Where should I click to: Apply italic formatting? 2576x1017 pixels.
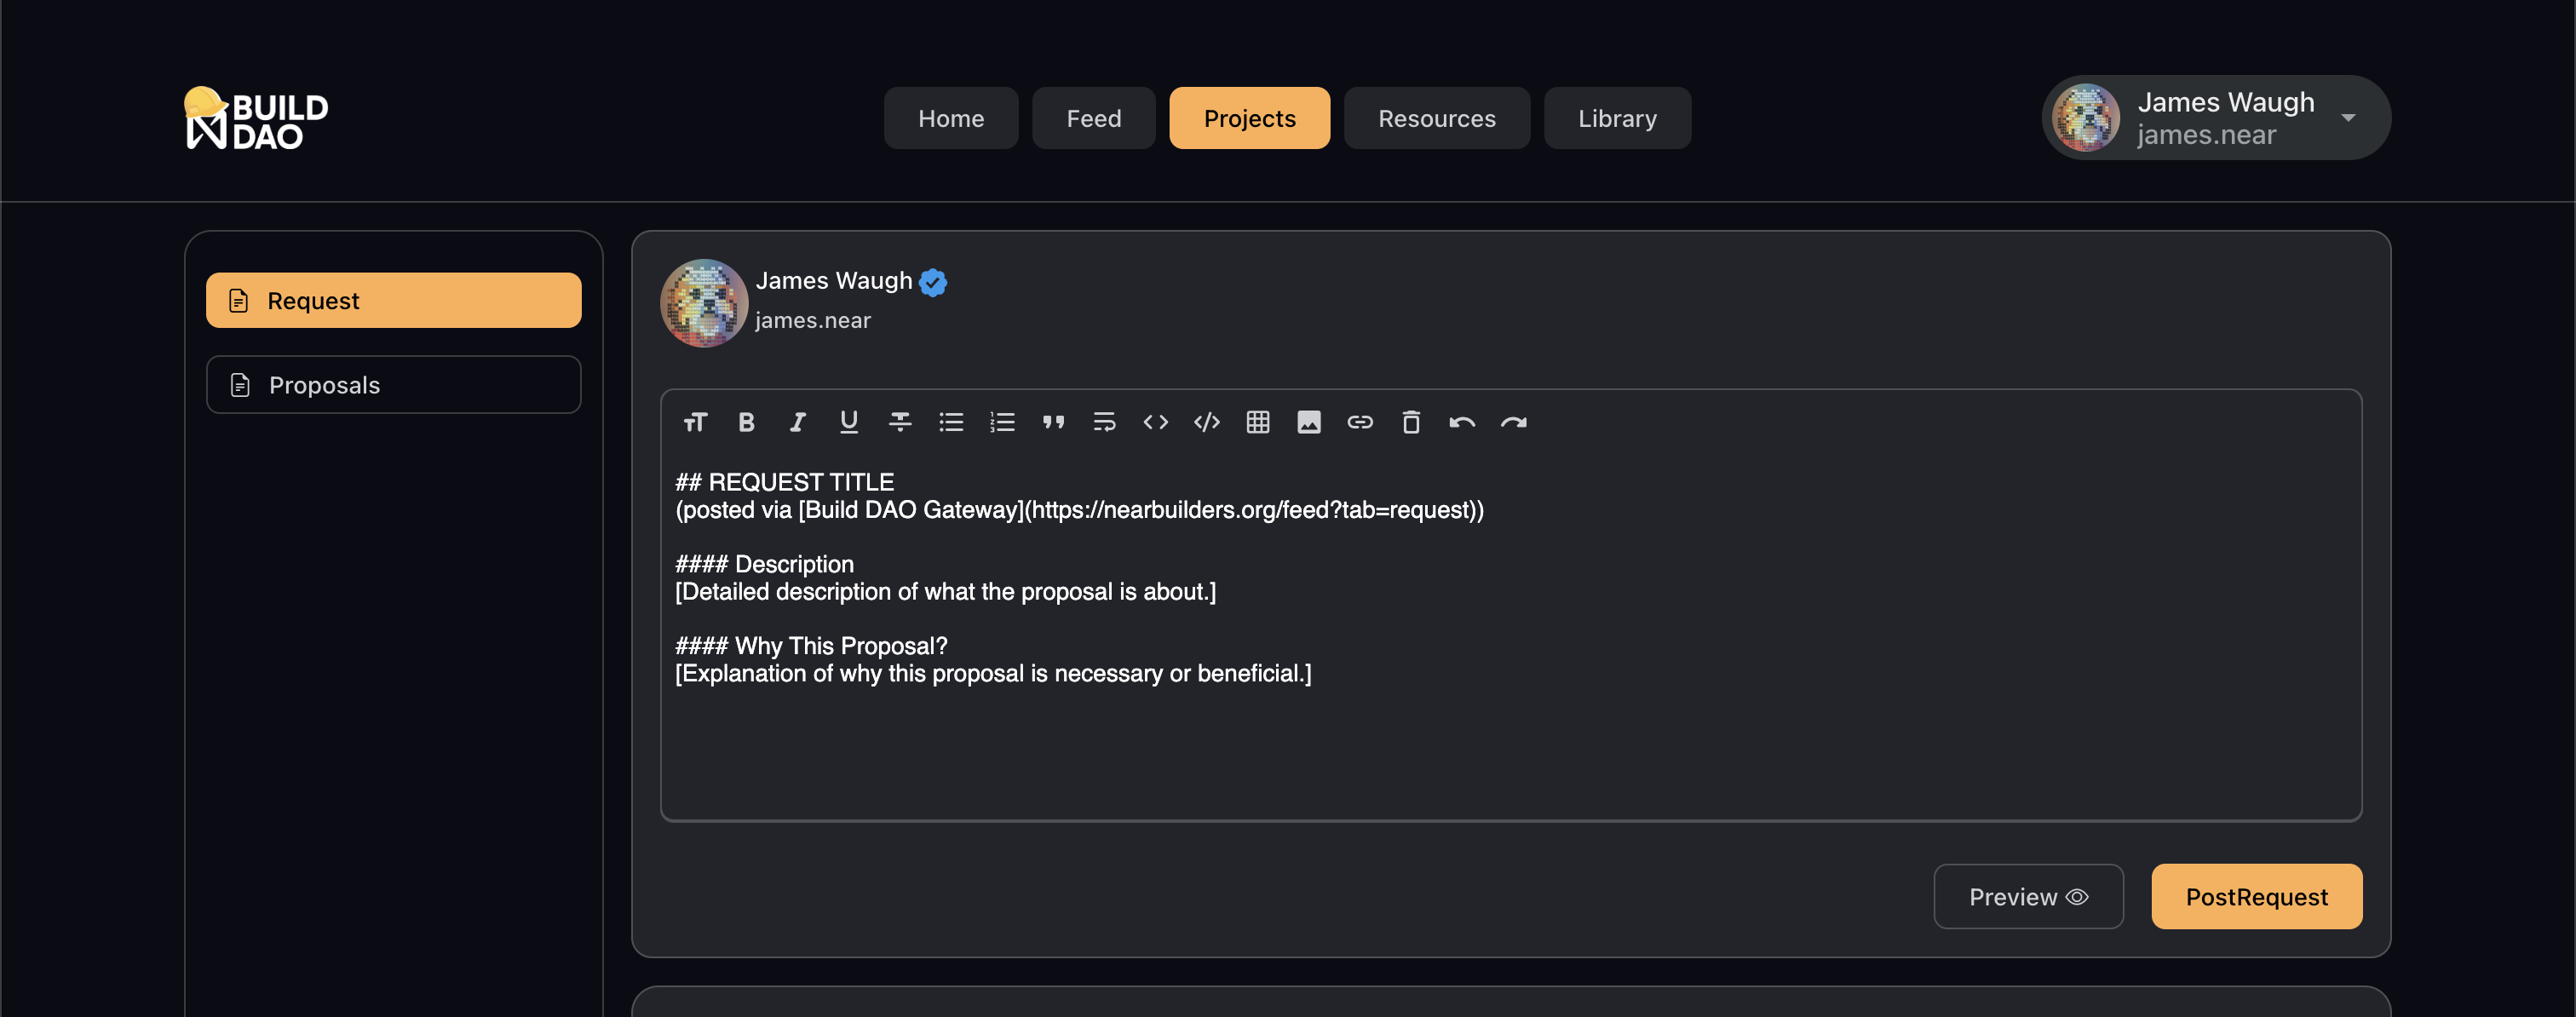tap(797, 422)
